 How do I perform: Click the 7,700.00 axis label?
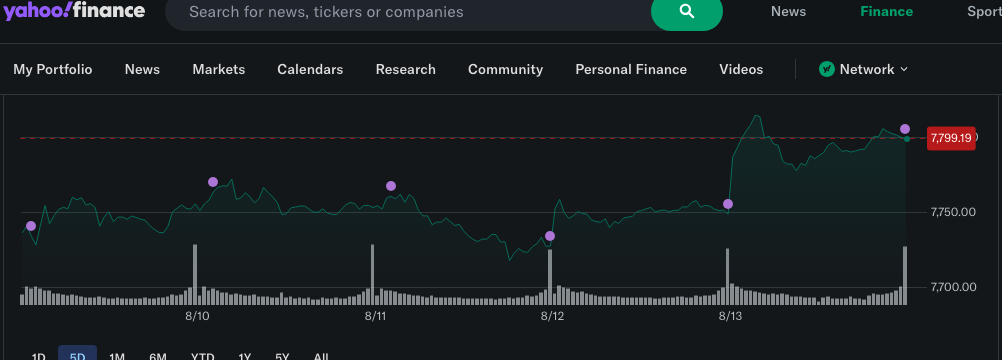953,287
